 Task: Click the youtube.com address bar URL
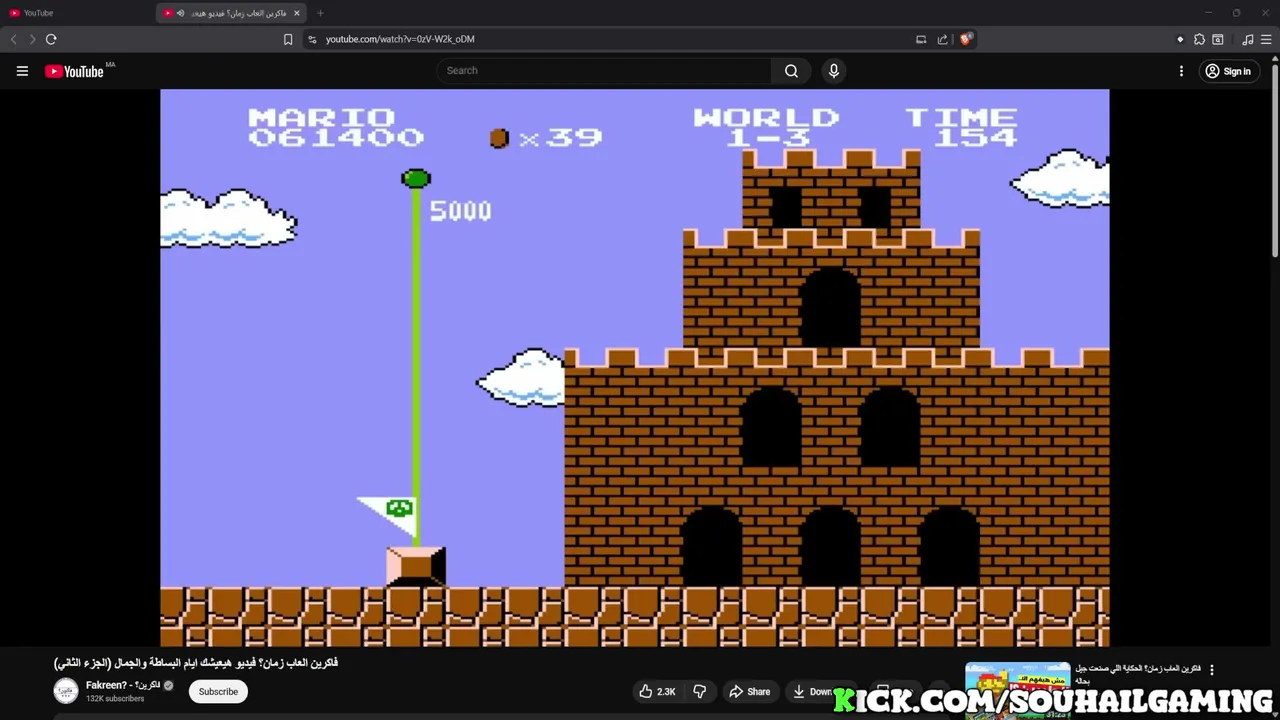400,39
